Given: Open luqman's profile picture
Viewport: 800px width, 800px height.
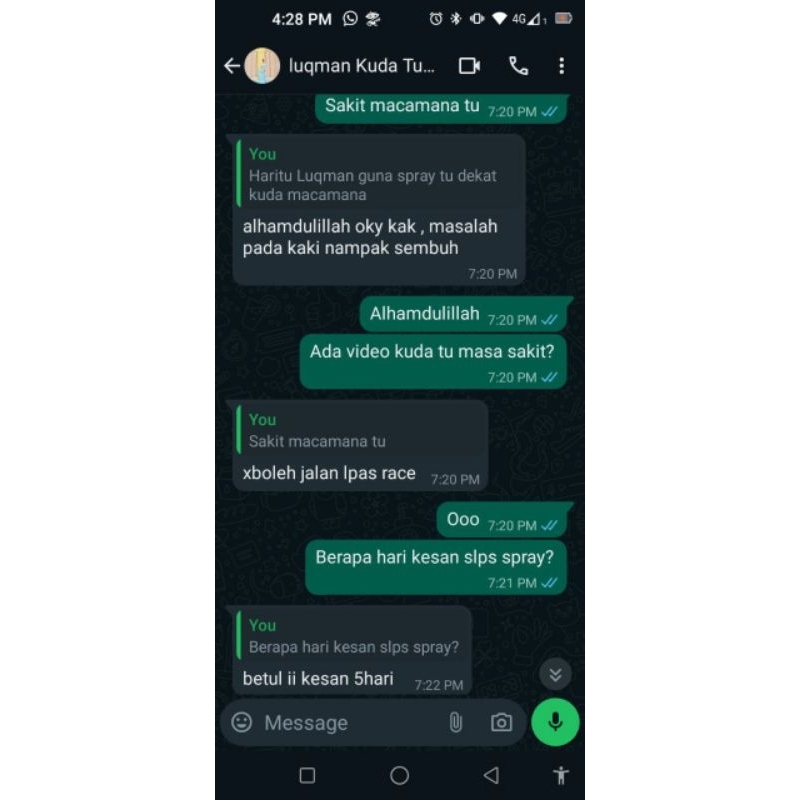Looking at the screenshot, I should click(262, 66).
